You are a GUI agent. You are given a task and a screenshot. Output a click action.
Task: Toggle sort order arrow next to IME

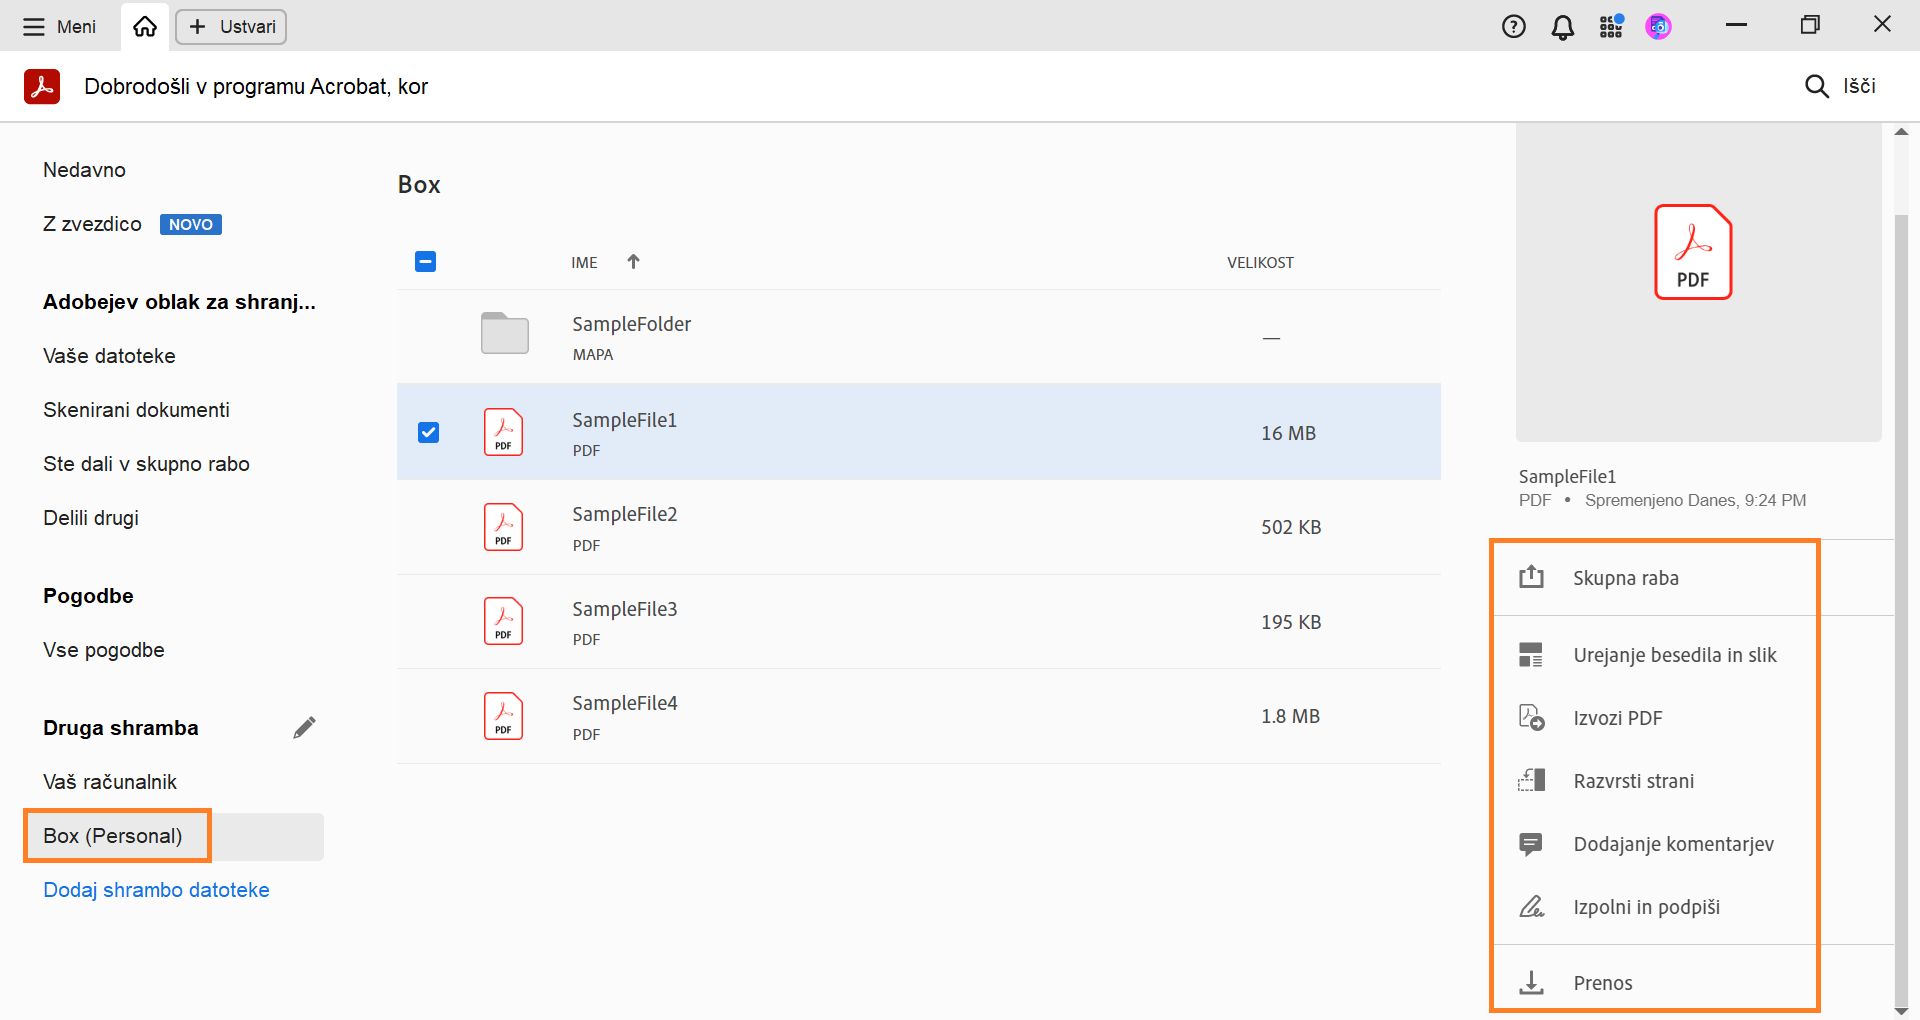click(633, 262)
